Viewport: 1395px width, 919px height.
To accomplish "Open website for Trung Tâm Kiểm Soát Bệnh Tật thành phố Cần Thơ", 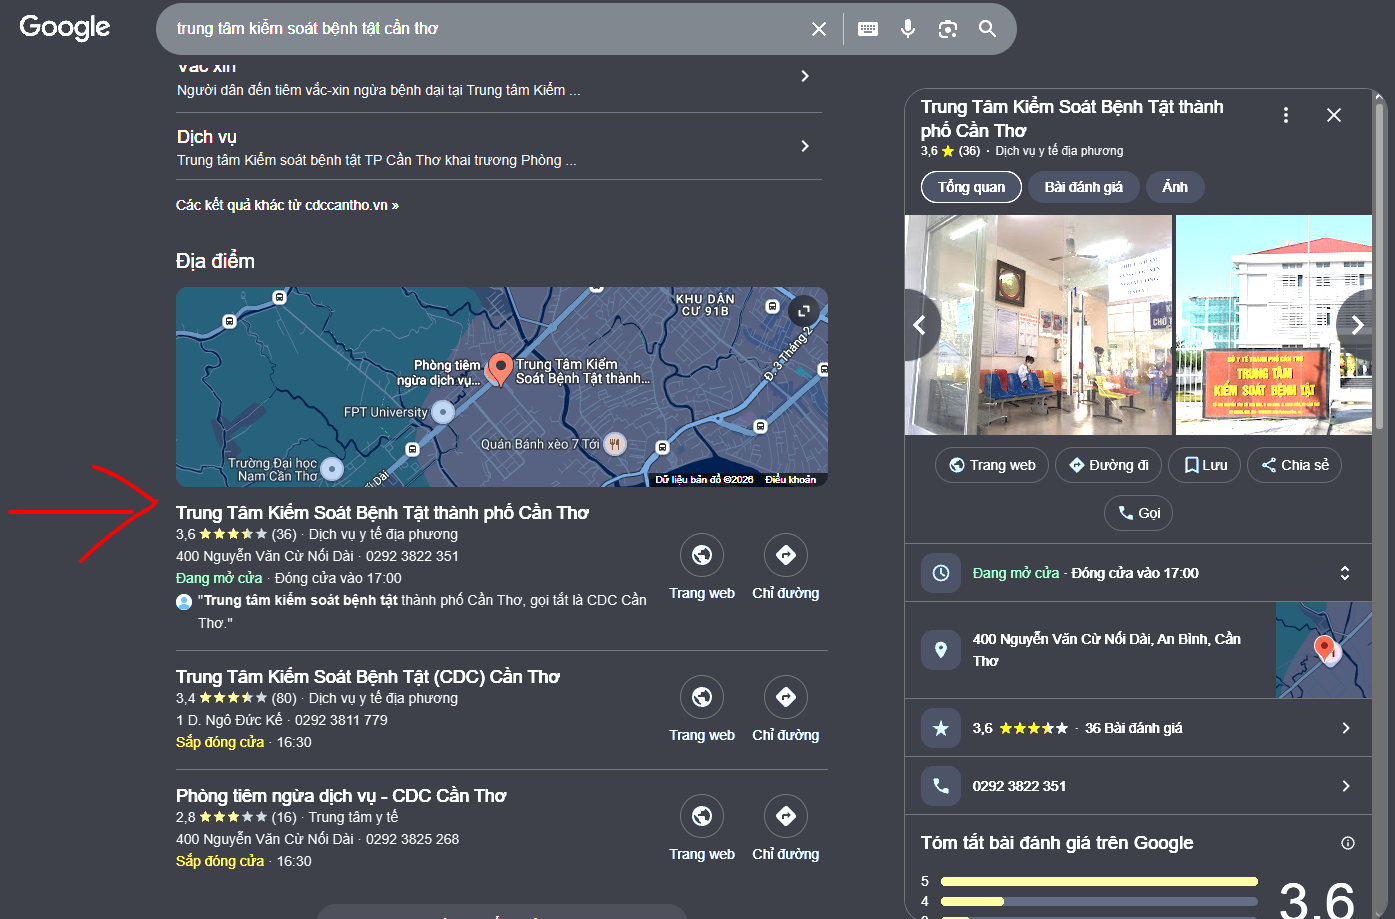I will (702, 567).
